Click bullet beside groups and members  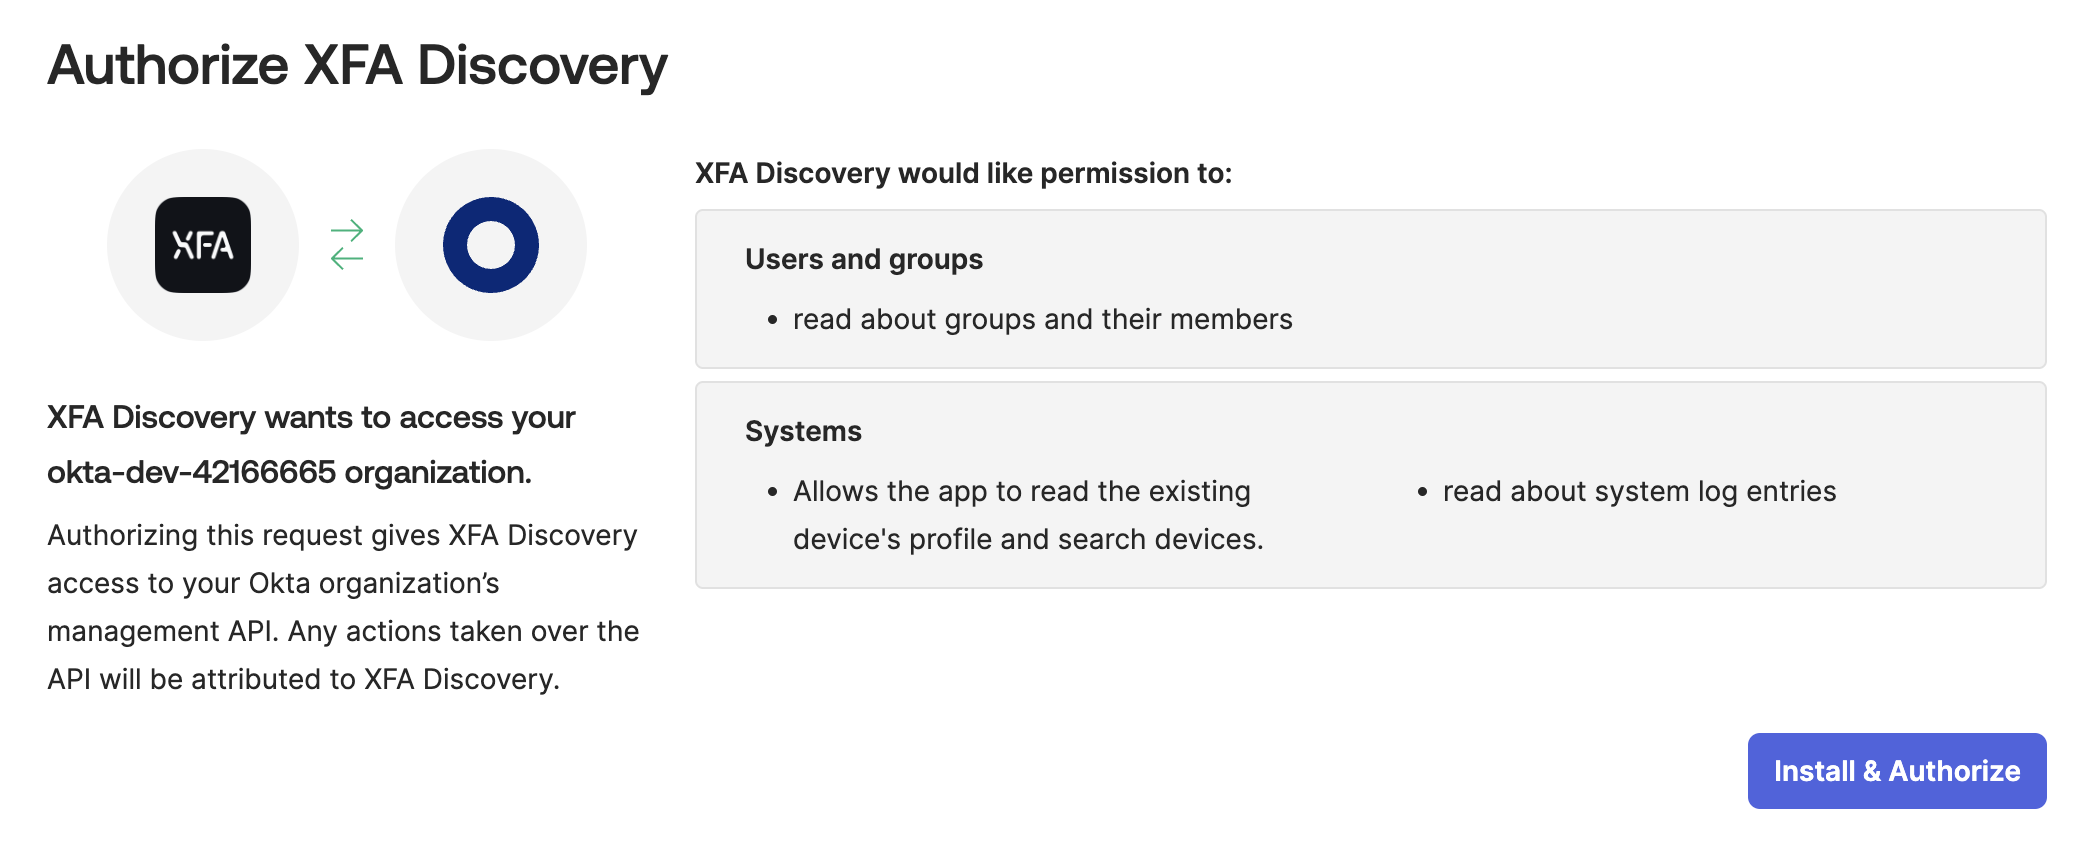click(x=772, y=320)
